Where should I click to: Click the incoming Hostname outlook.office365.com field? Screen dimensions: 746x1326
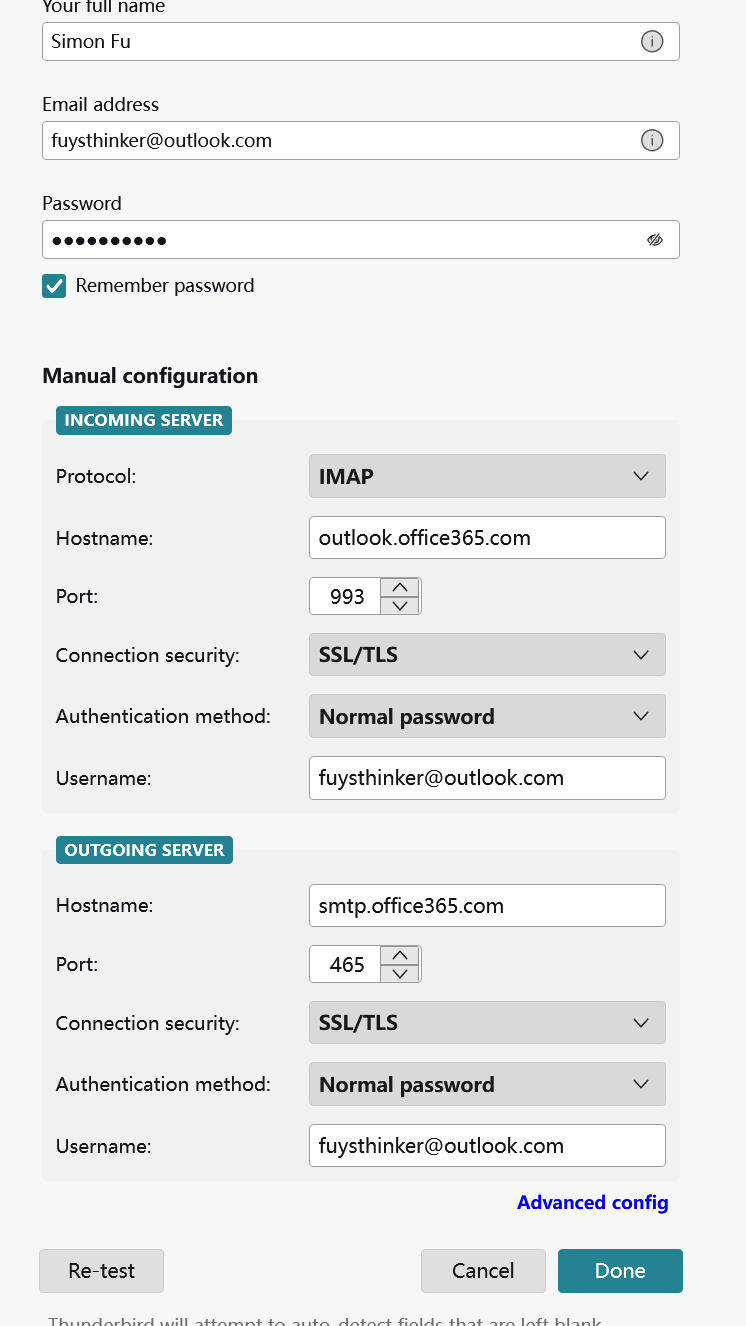click(487, 538)
